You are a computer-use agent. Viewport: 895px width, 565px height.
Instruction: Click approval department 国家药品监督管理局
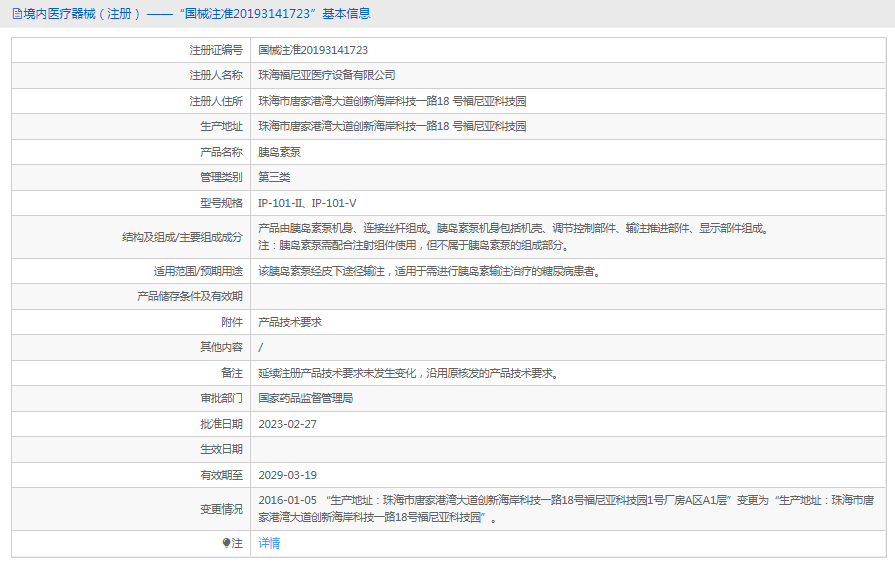pyautogui.click(x=305, y=398)
